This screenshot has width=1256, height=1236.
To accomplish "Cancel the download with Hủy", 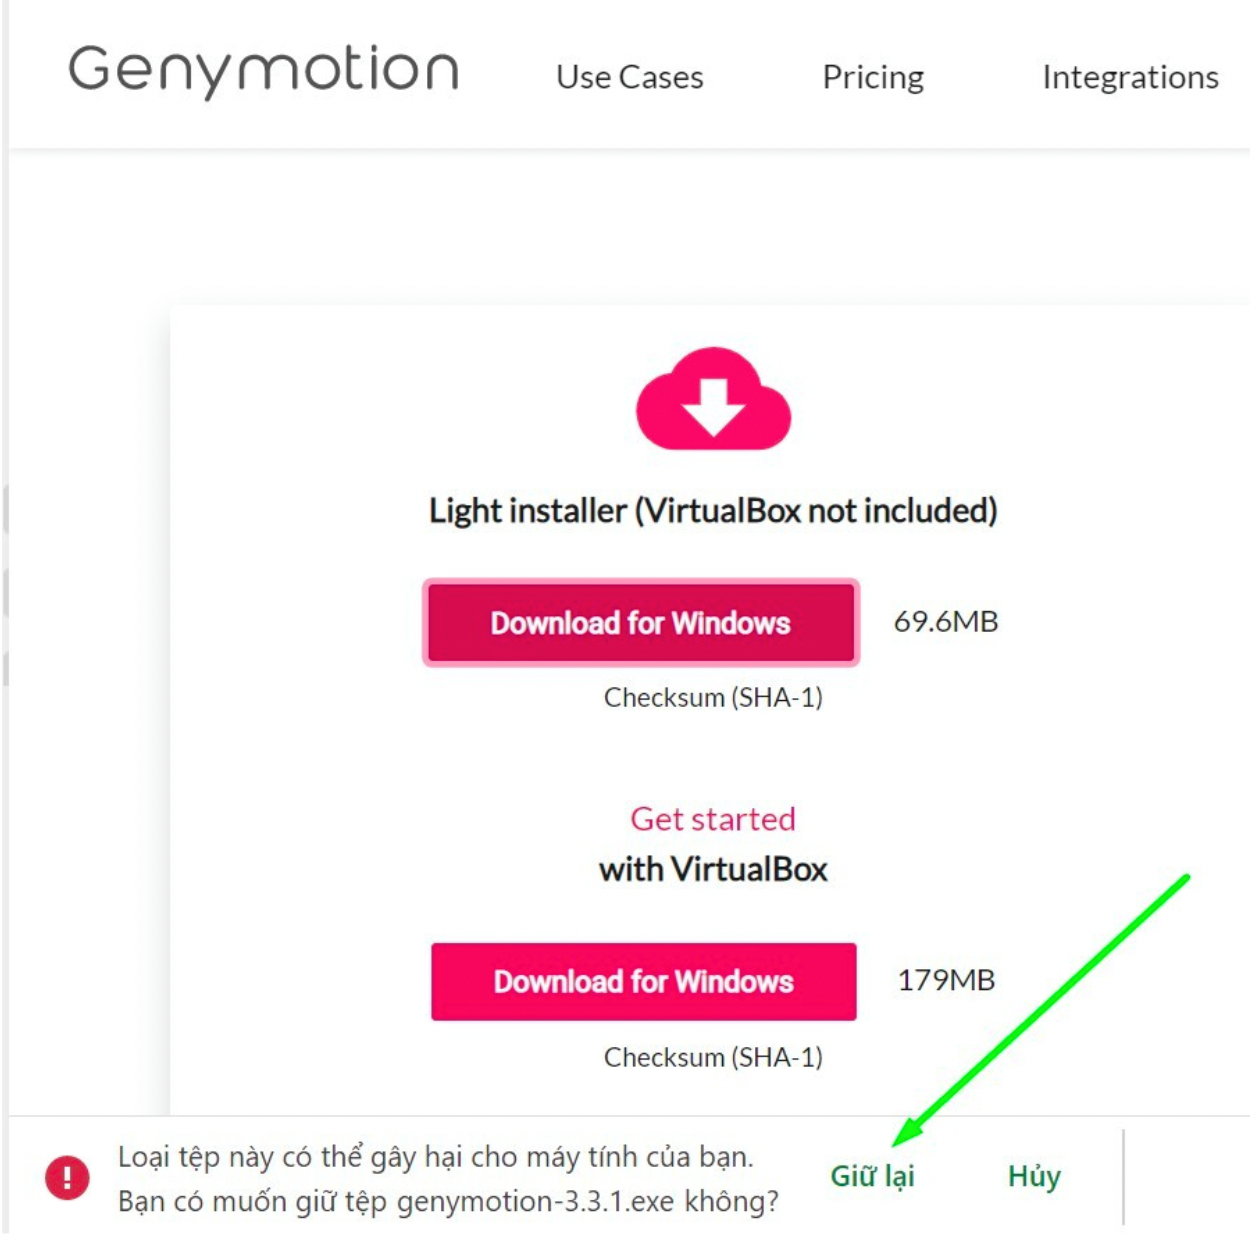I will point(1034,1176).
